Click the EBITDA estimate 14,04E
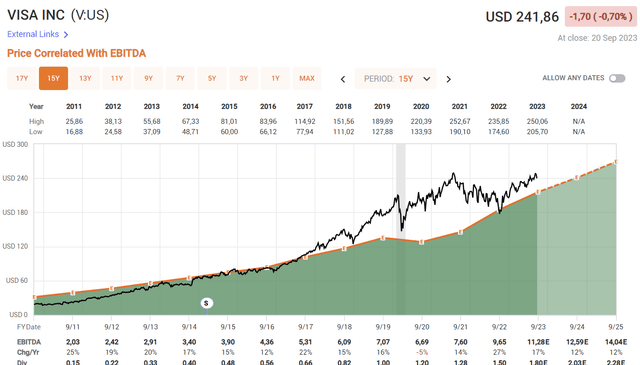Image resolution: width=640 pixels, height=365 pixels. pyautogui.click(x=616, y=342)
